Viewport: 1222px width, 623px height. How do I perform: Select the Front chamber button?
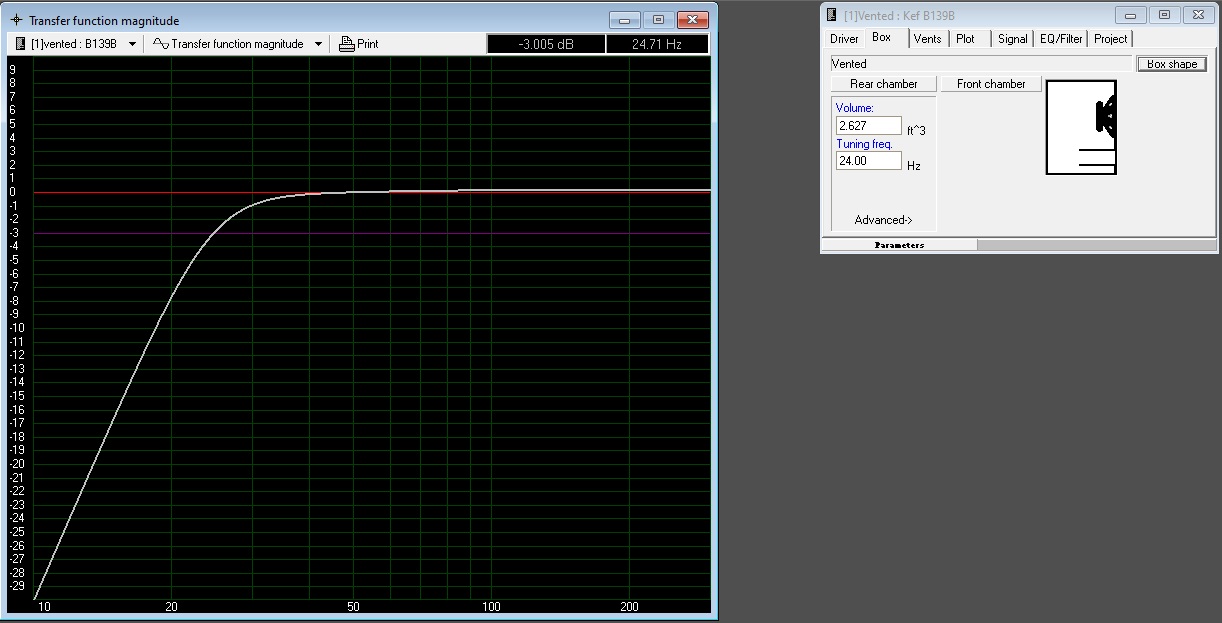point(991,84)
